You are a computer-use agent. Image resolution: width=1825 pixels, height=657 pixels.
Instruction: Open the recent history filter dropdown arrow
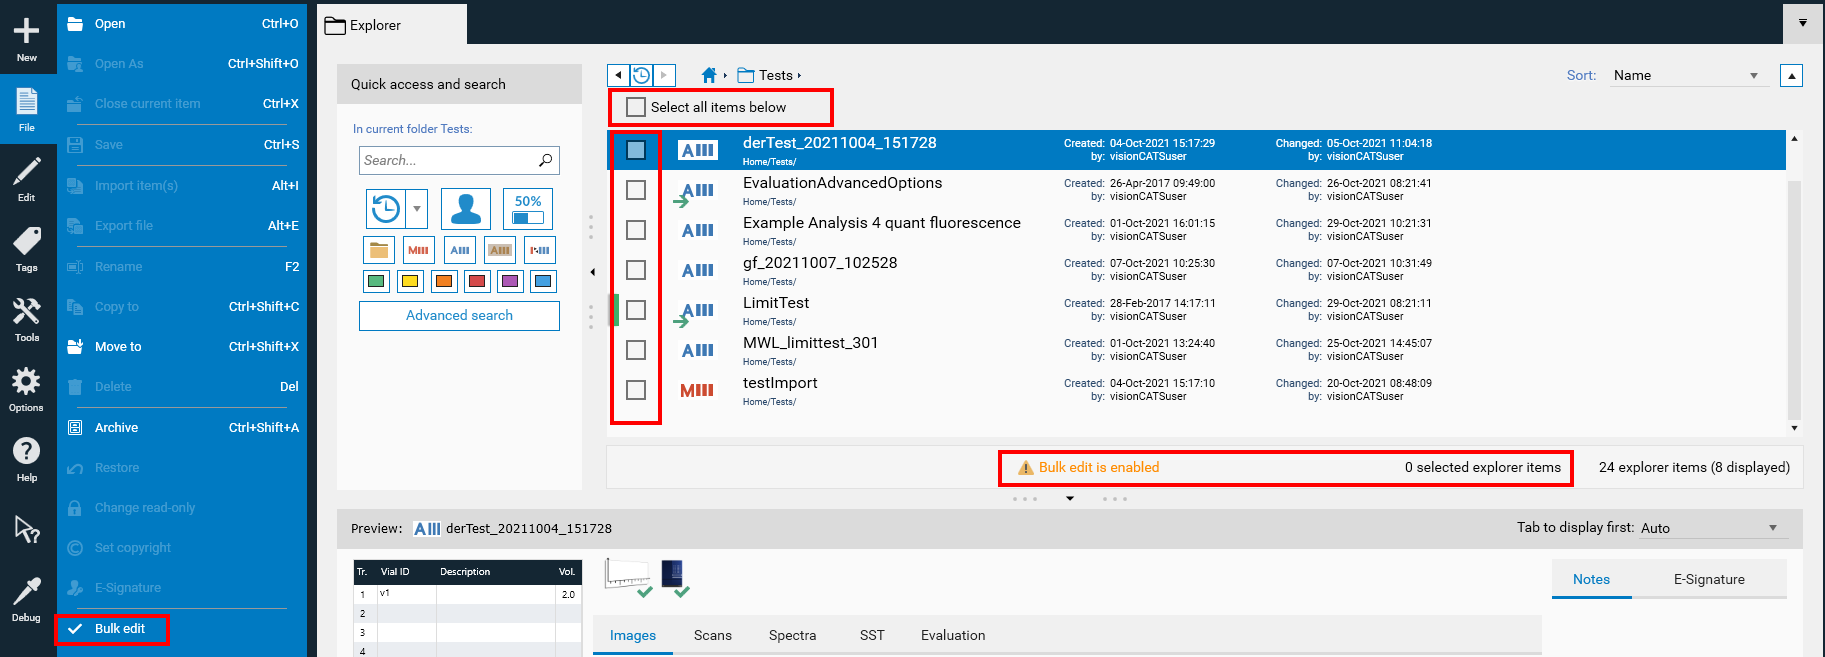click(417, 209)
